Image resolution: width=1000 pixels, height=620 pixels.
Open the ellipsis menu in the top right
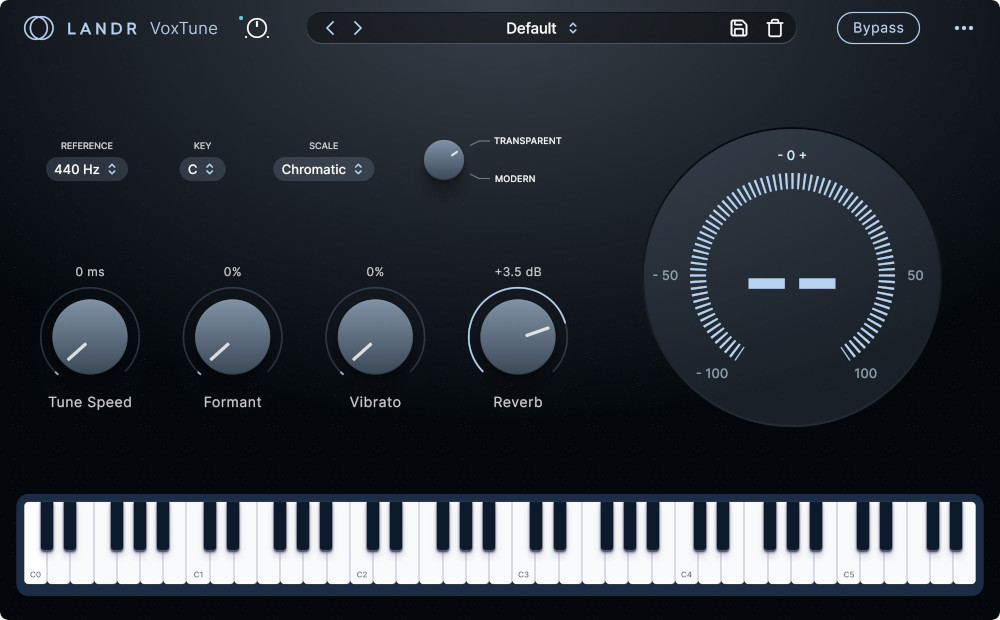point(964,28)
